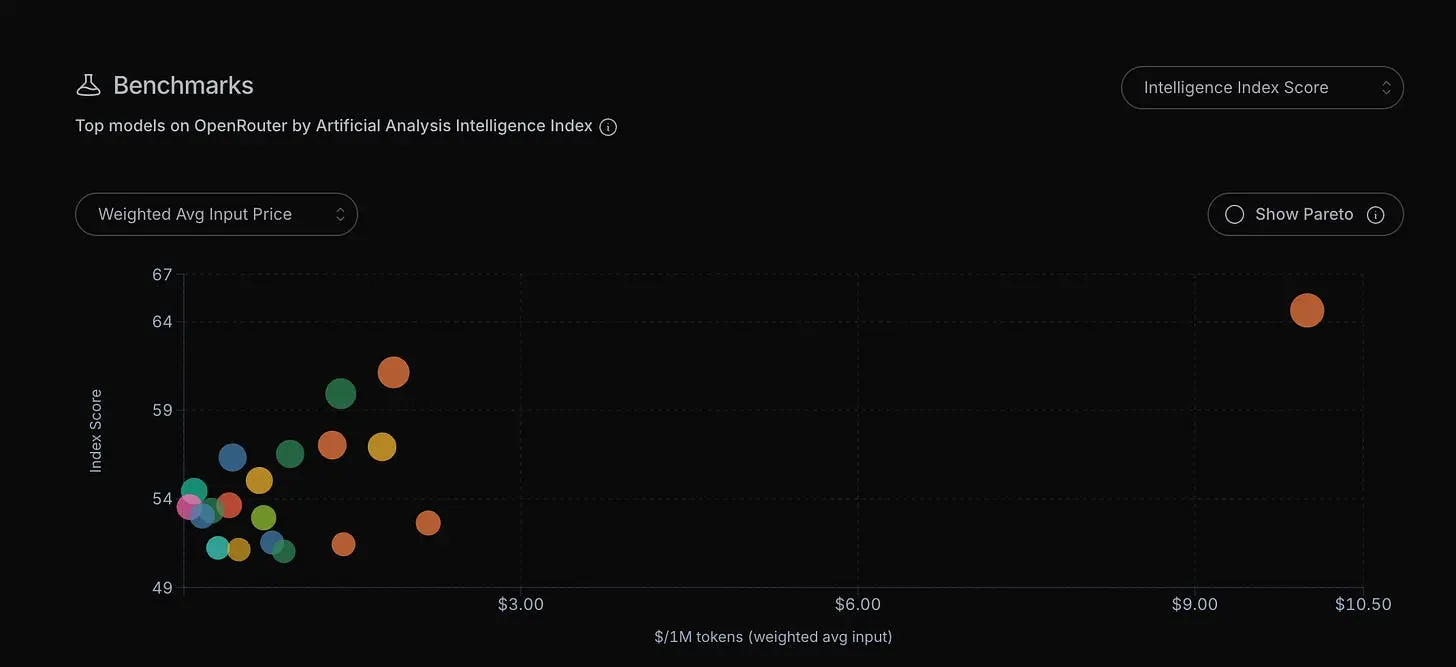This screenshot has width=1456, height=667.
Task: Select the cyan point near score 51
Action: [x=218, y=548]
